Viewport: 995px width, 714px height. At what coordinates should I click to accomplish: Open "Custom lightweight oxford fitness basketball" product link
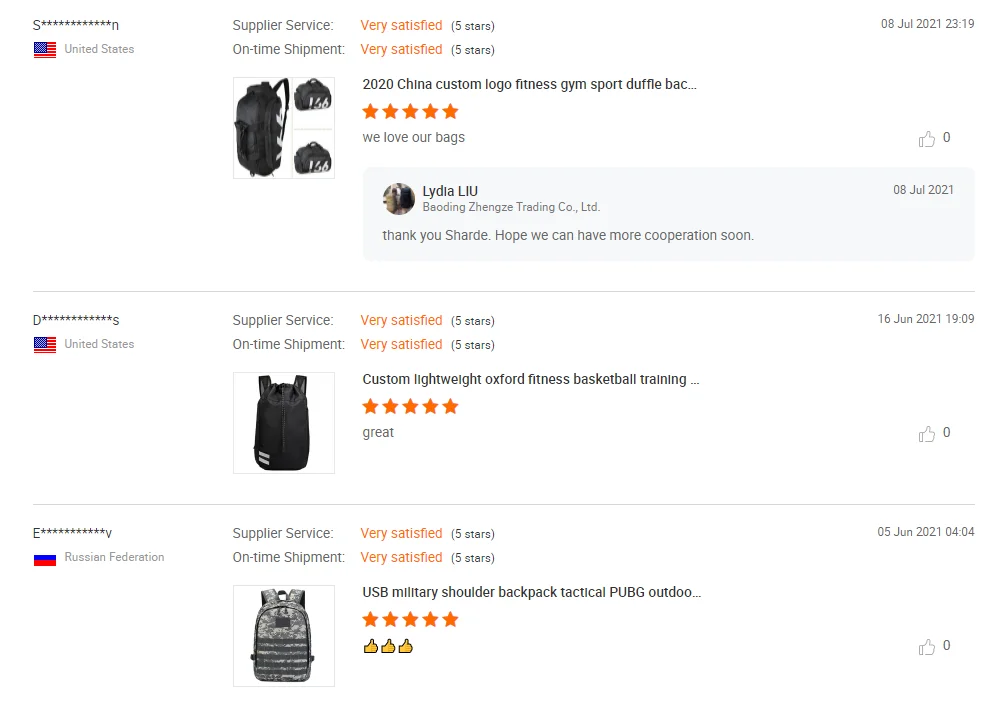point(530,379)
